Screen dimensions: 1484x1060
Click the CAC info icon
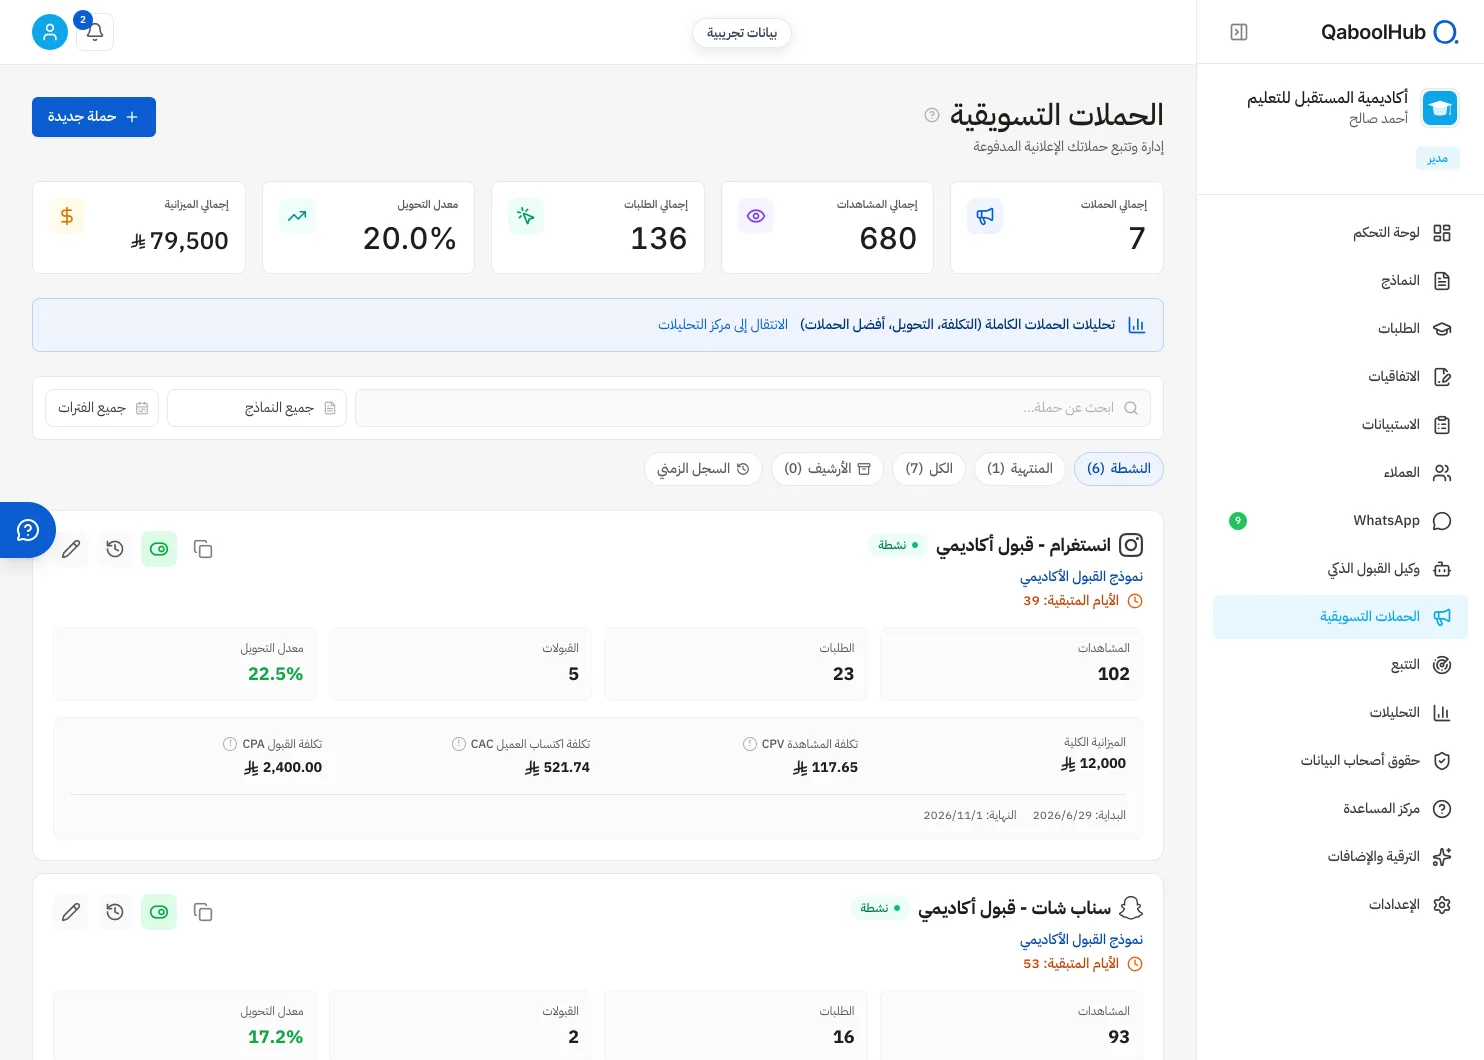click(459, 744)
